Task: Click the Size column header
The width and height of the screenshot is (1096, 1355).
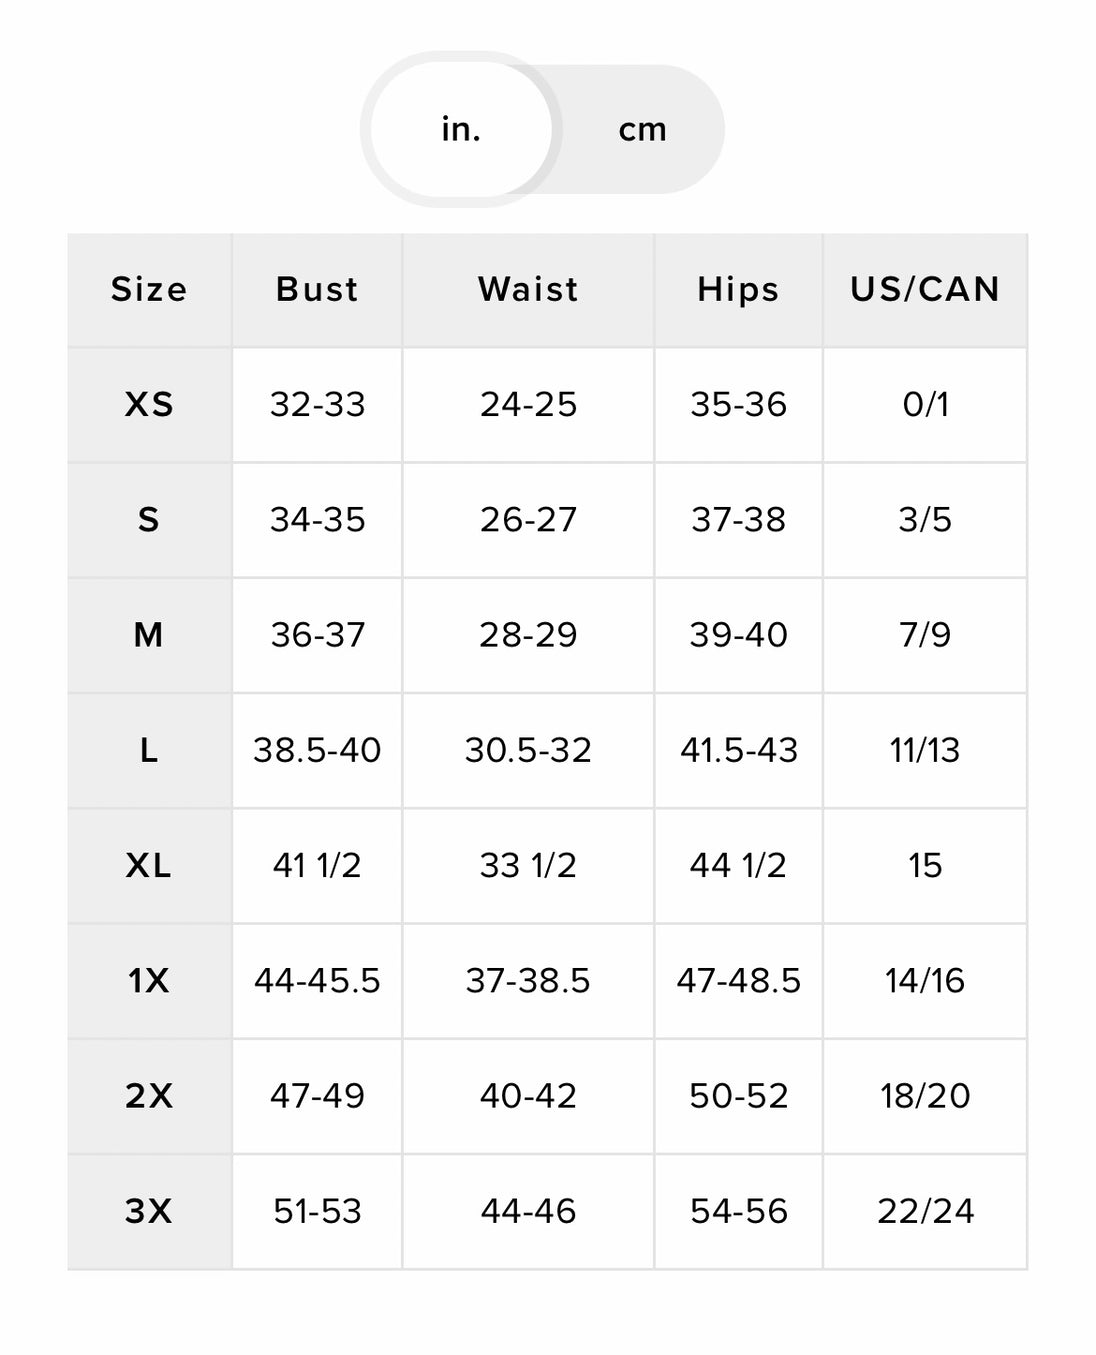Action: 149,290
